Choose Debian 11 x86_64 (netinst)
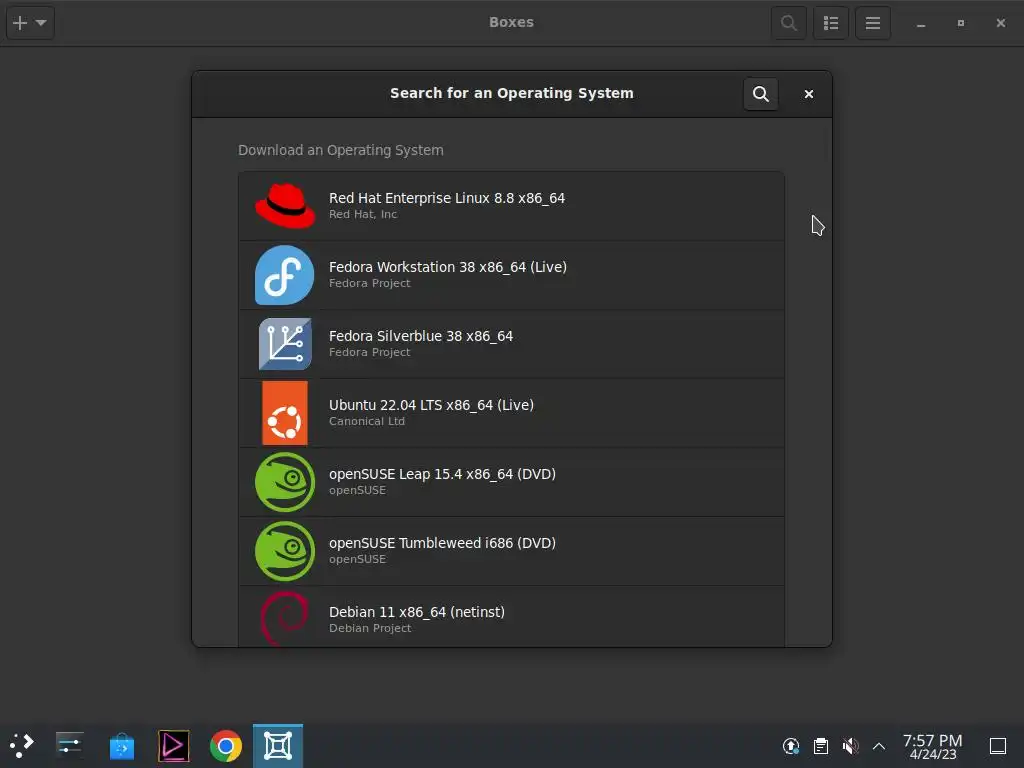The width and height of the screenshot is (1024, 768). (x=511, y=616)
